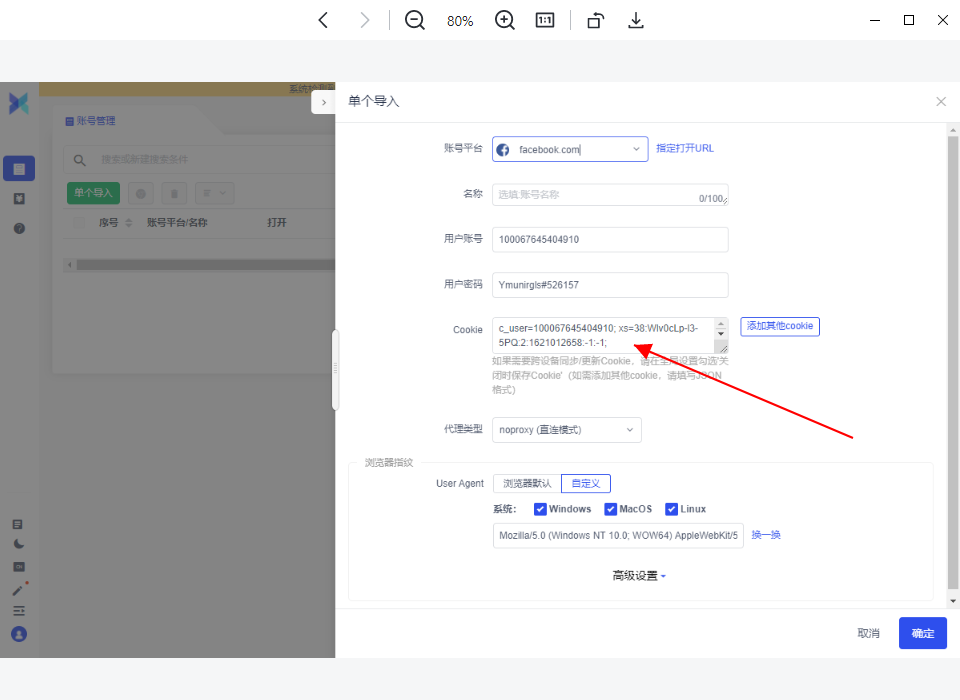Viewport: 960px width, 700px height.
Task: Select the 自定义 User Agent option
Action: (x=586, y=483)
